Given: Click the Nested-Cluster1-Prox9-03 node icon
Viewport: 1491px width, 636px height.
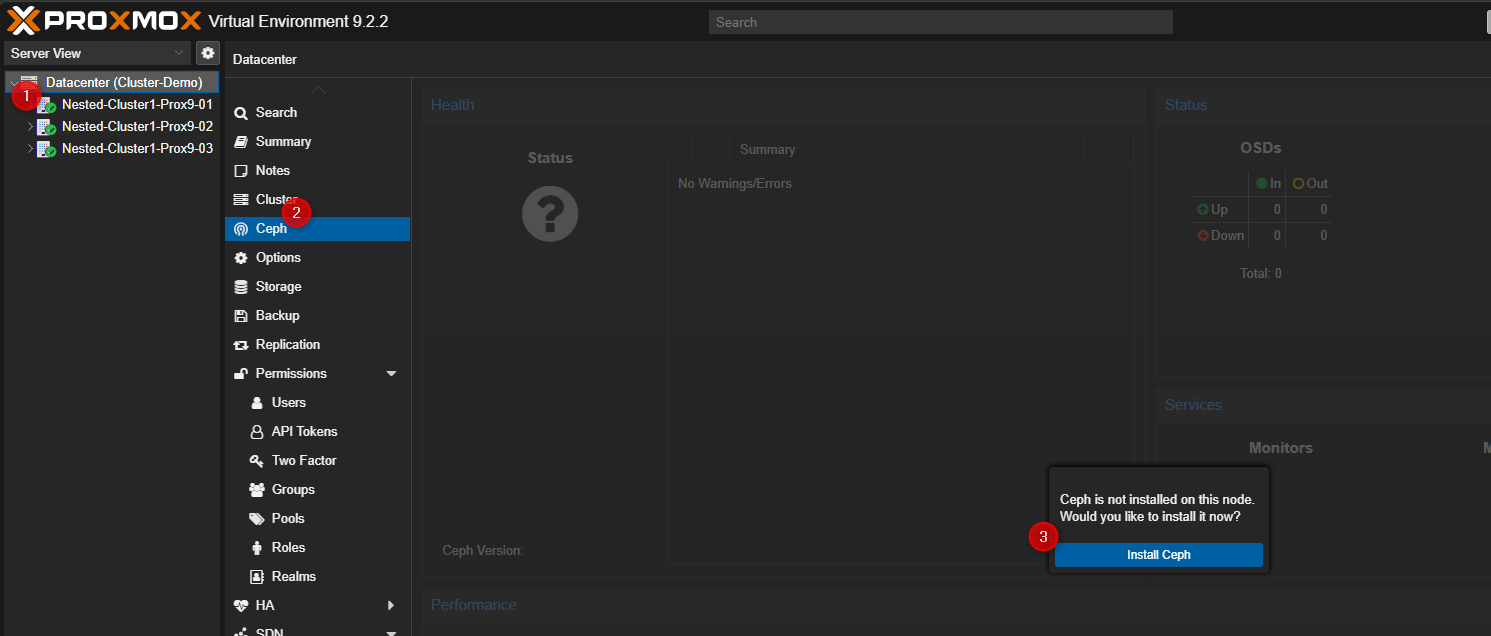Looking at the screenshot, I should point(46,149).
